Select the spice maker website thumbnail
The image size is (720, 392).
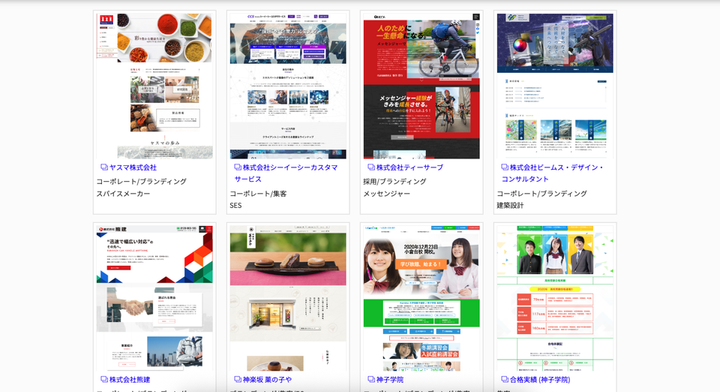click(154, 86)
